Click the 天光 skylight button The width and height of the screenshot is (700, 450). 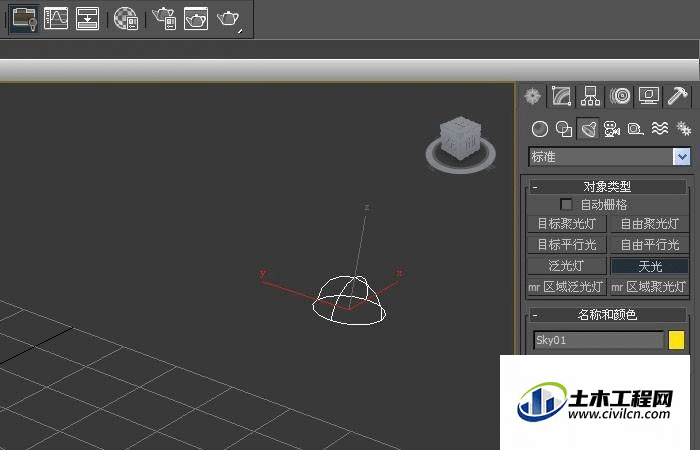[650, 266]
